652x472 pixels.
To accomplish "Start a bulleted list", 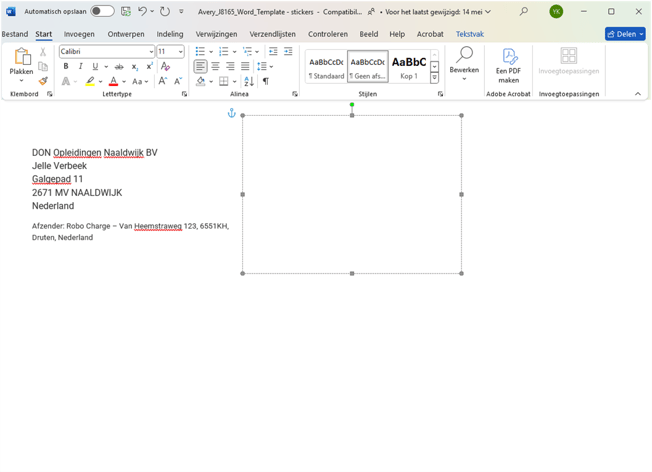I will pos(201,51).
